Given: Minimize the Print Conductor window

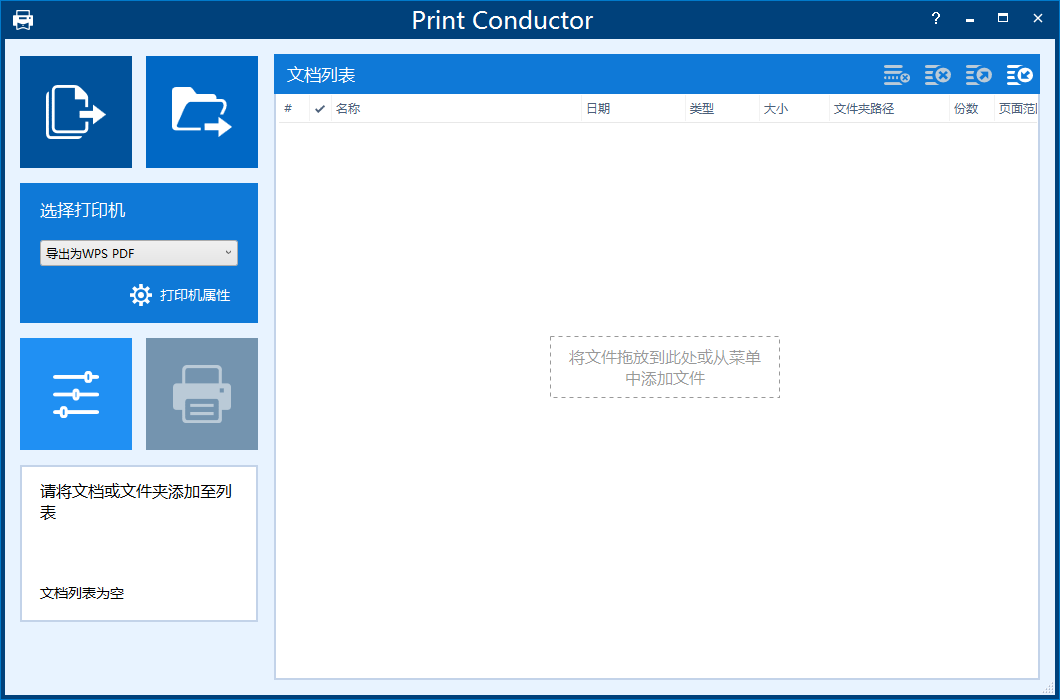Looking at the screenshot, I should (971, 19).
